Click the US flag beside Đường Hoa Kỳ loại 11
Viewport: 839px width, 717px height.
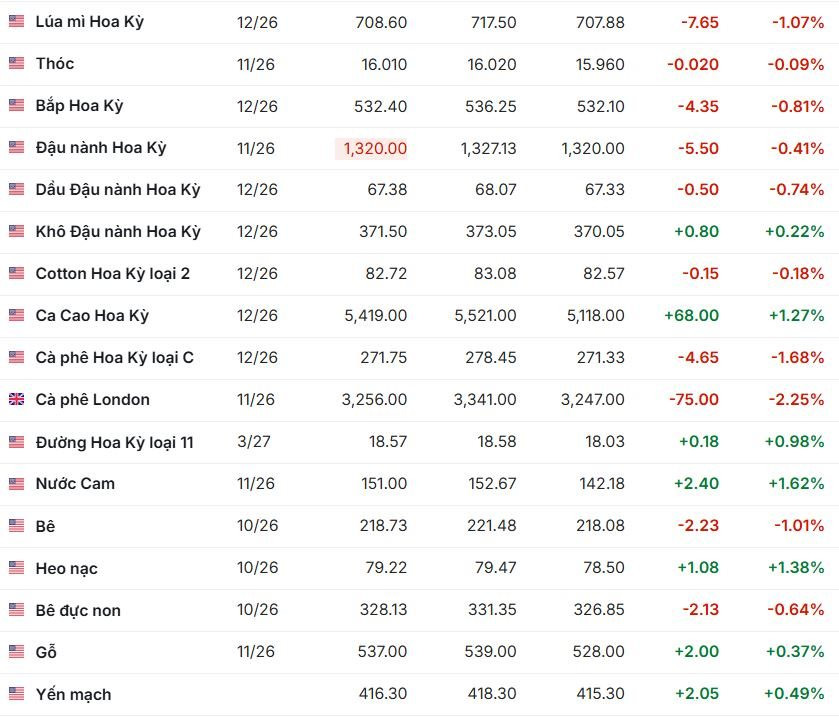tap(17, 442)
